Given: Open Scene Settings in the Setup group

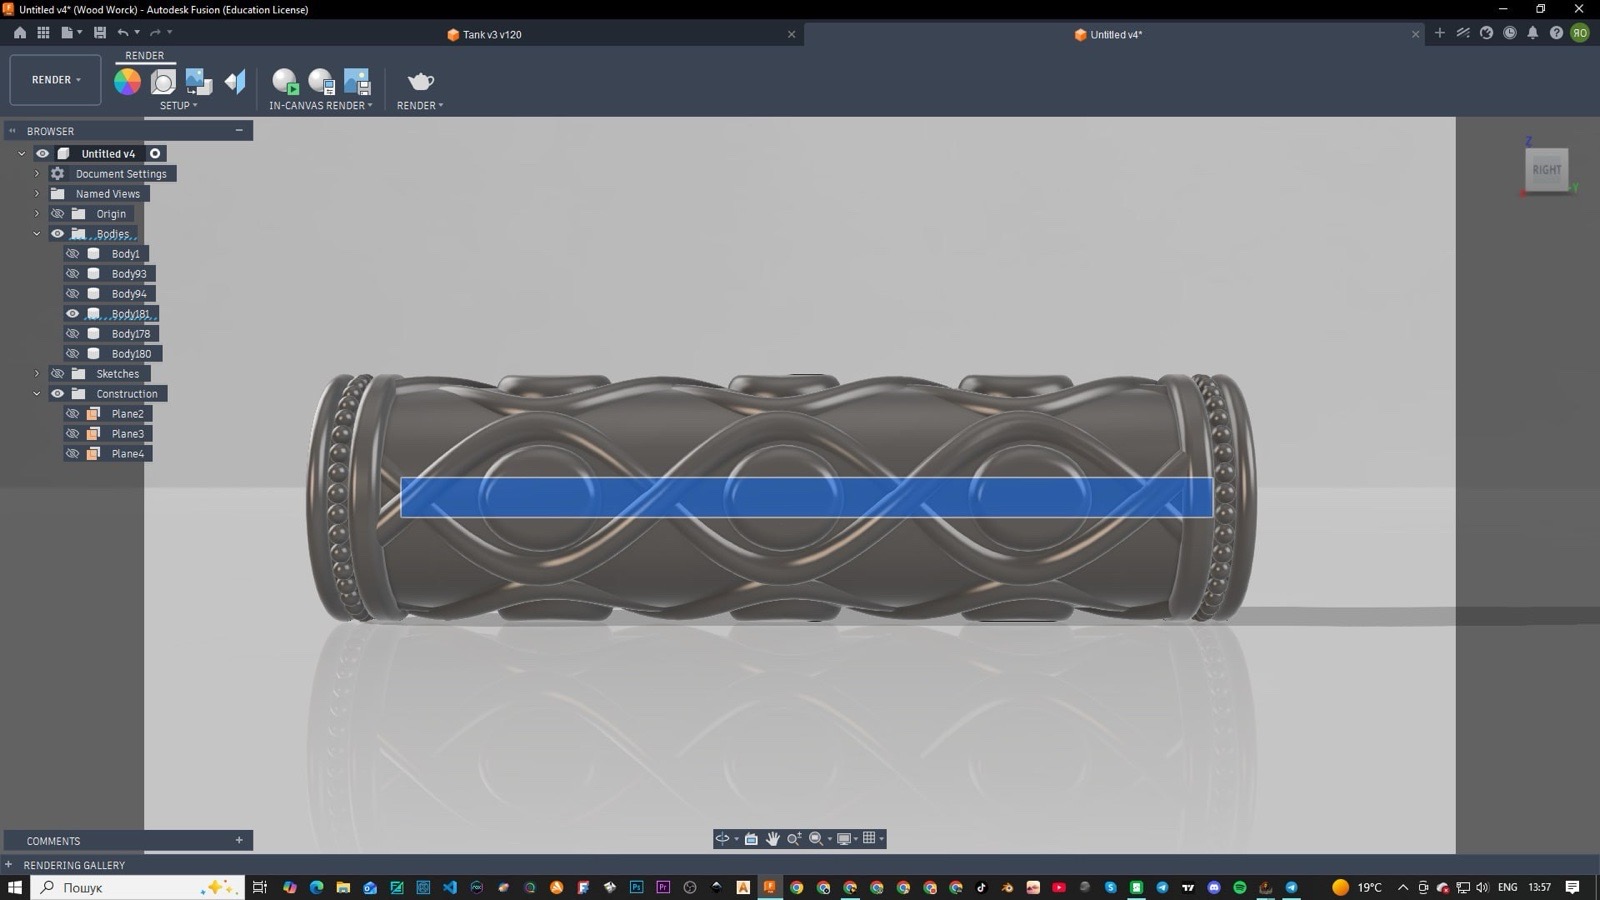Looking at the screenshot, I should click(163, 81).
